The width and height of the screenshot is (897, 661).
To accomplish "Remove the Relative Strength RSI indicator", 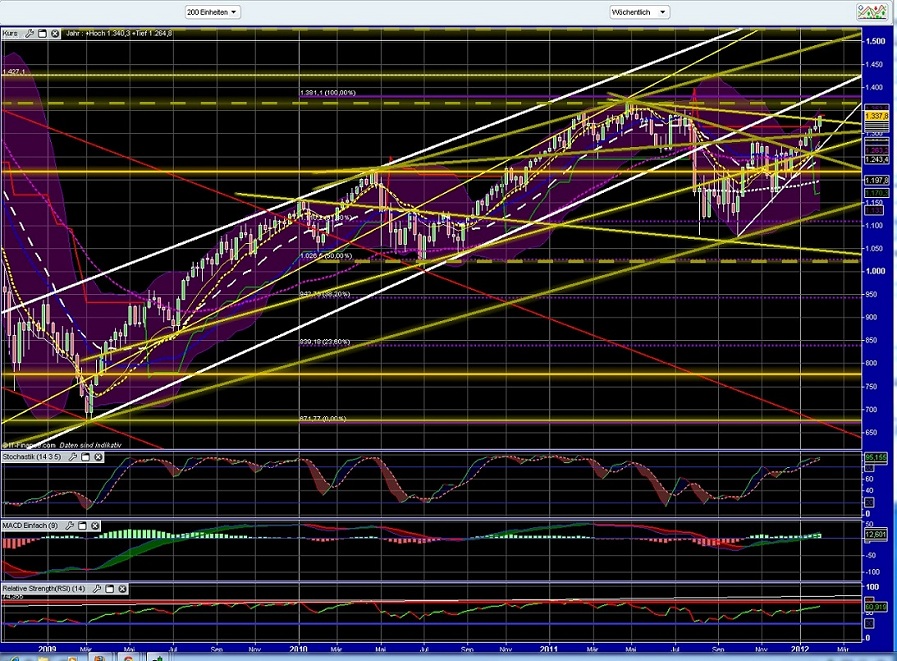I will pos(122,588).
